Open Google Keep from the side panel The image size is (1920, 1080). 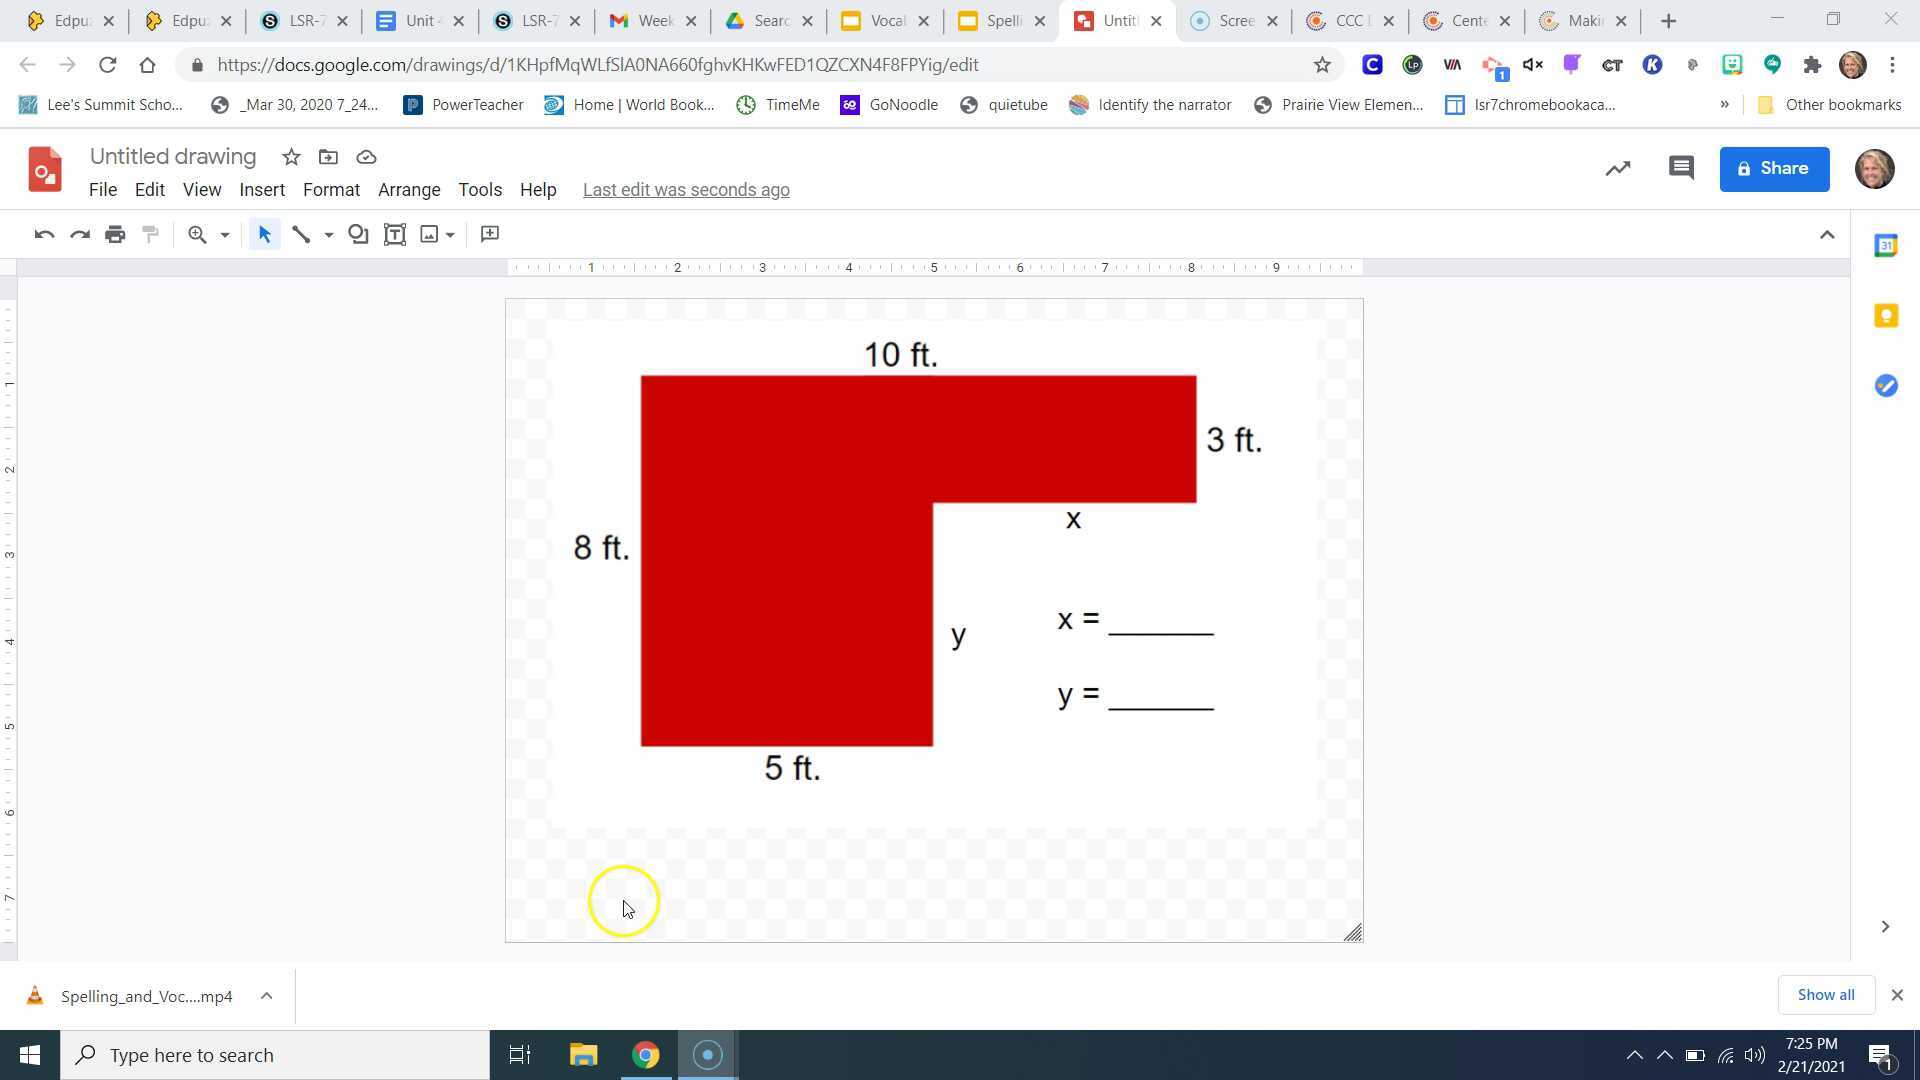[1886, 315]
